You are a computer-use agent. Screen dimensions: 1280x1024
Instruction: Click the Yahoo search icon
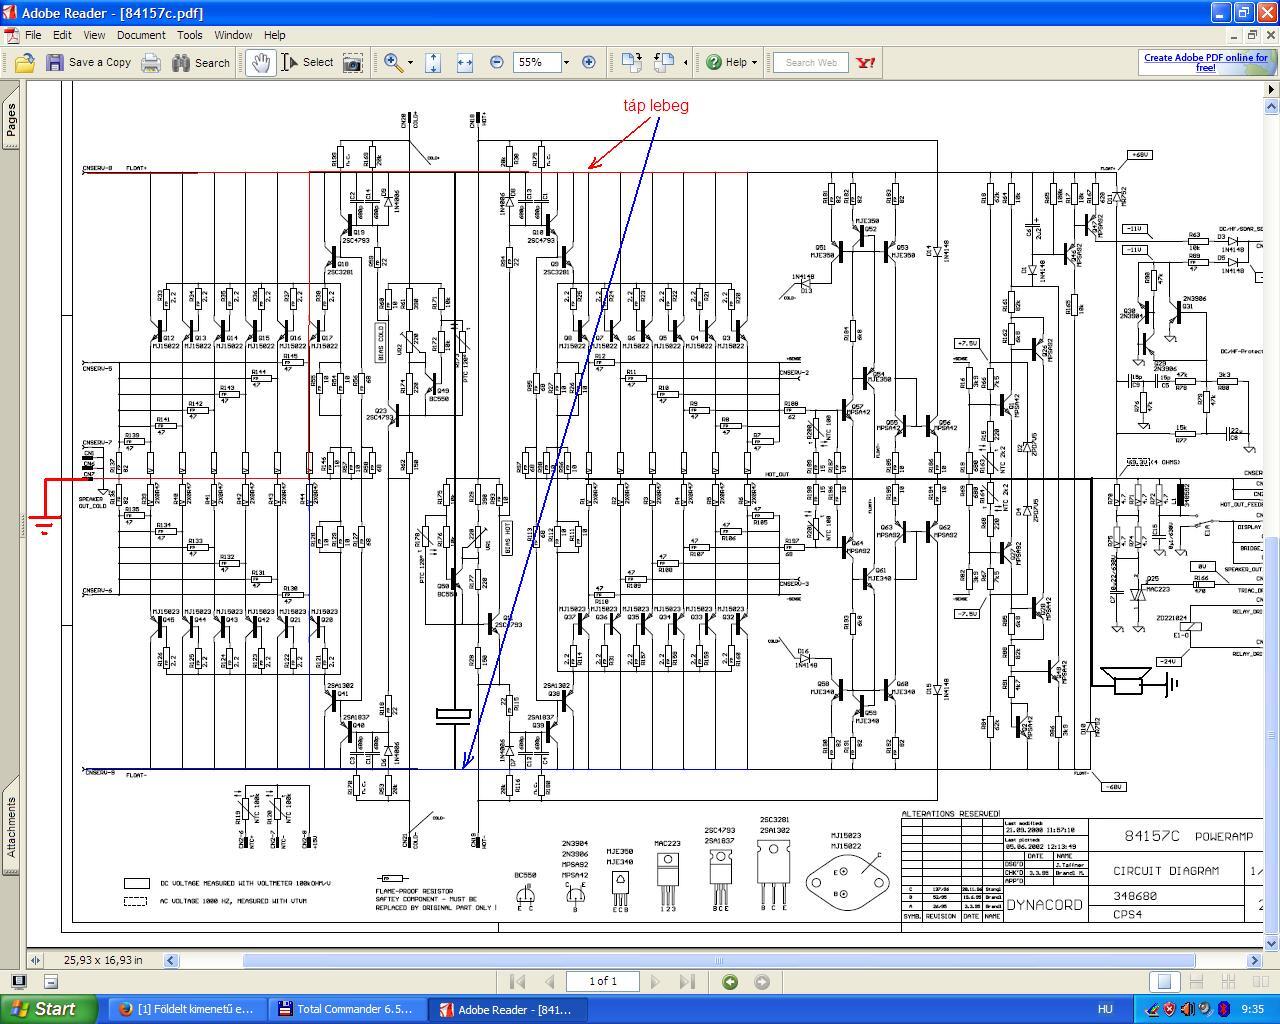tap(866, 62)
